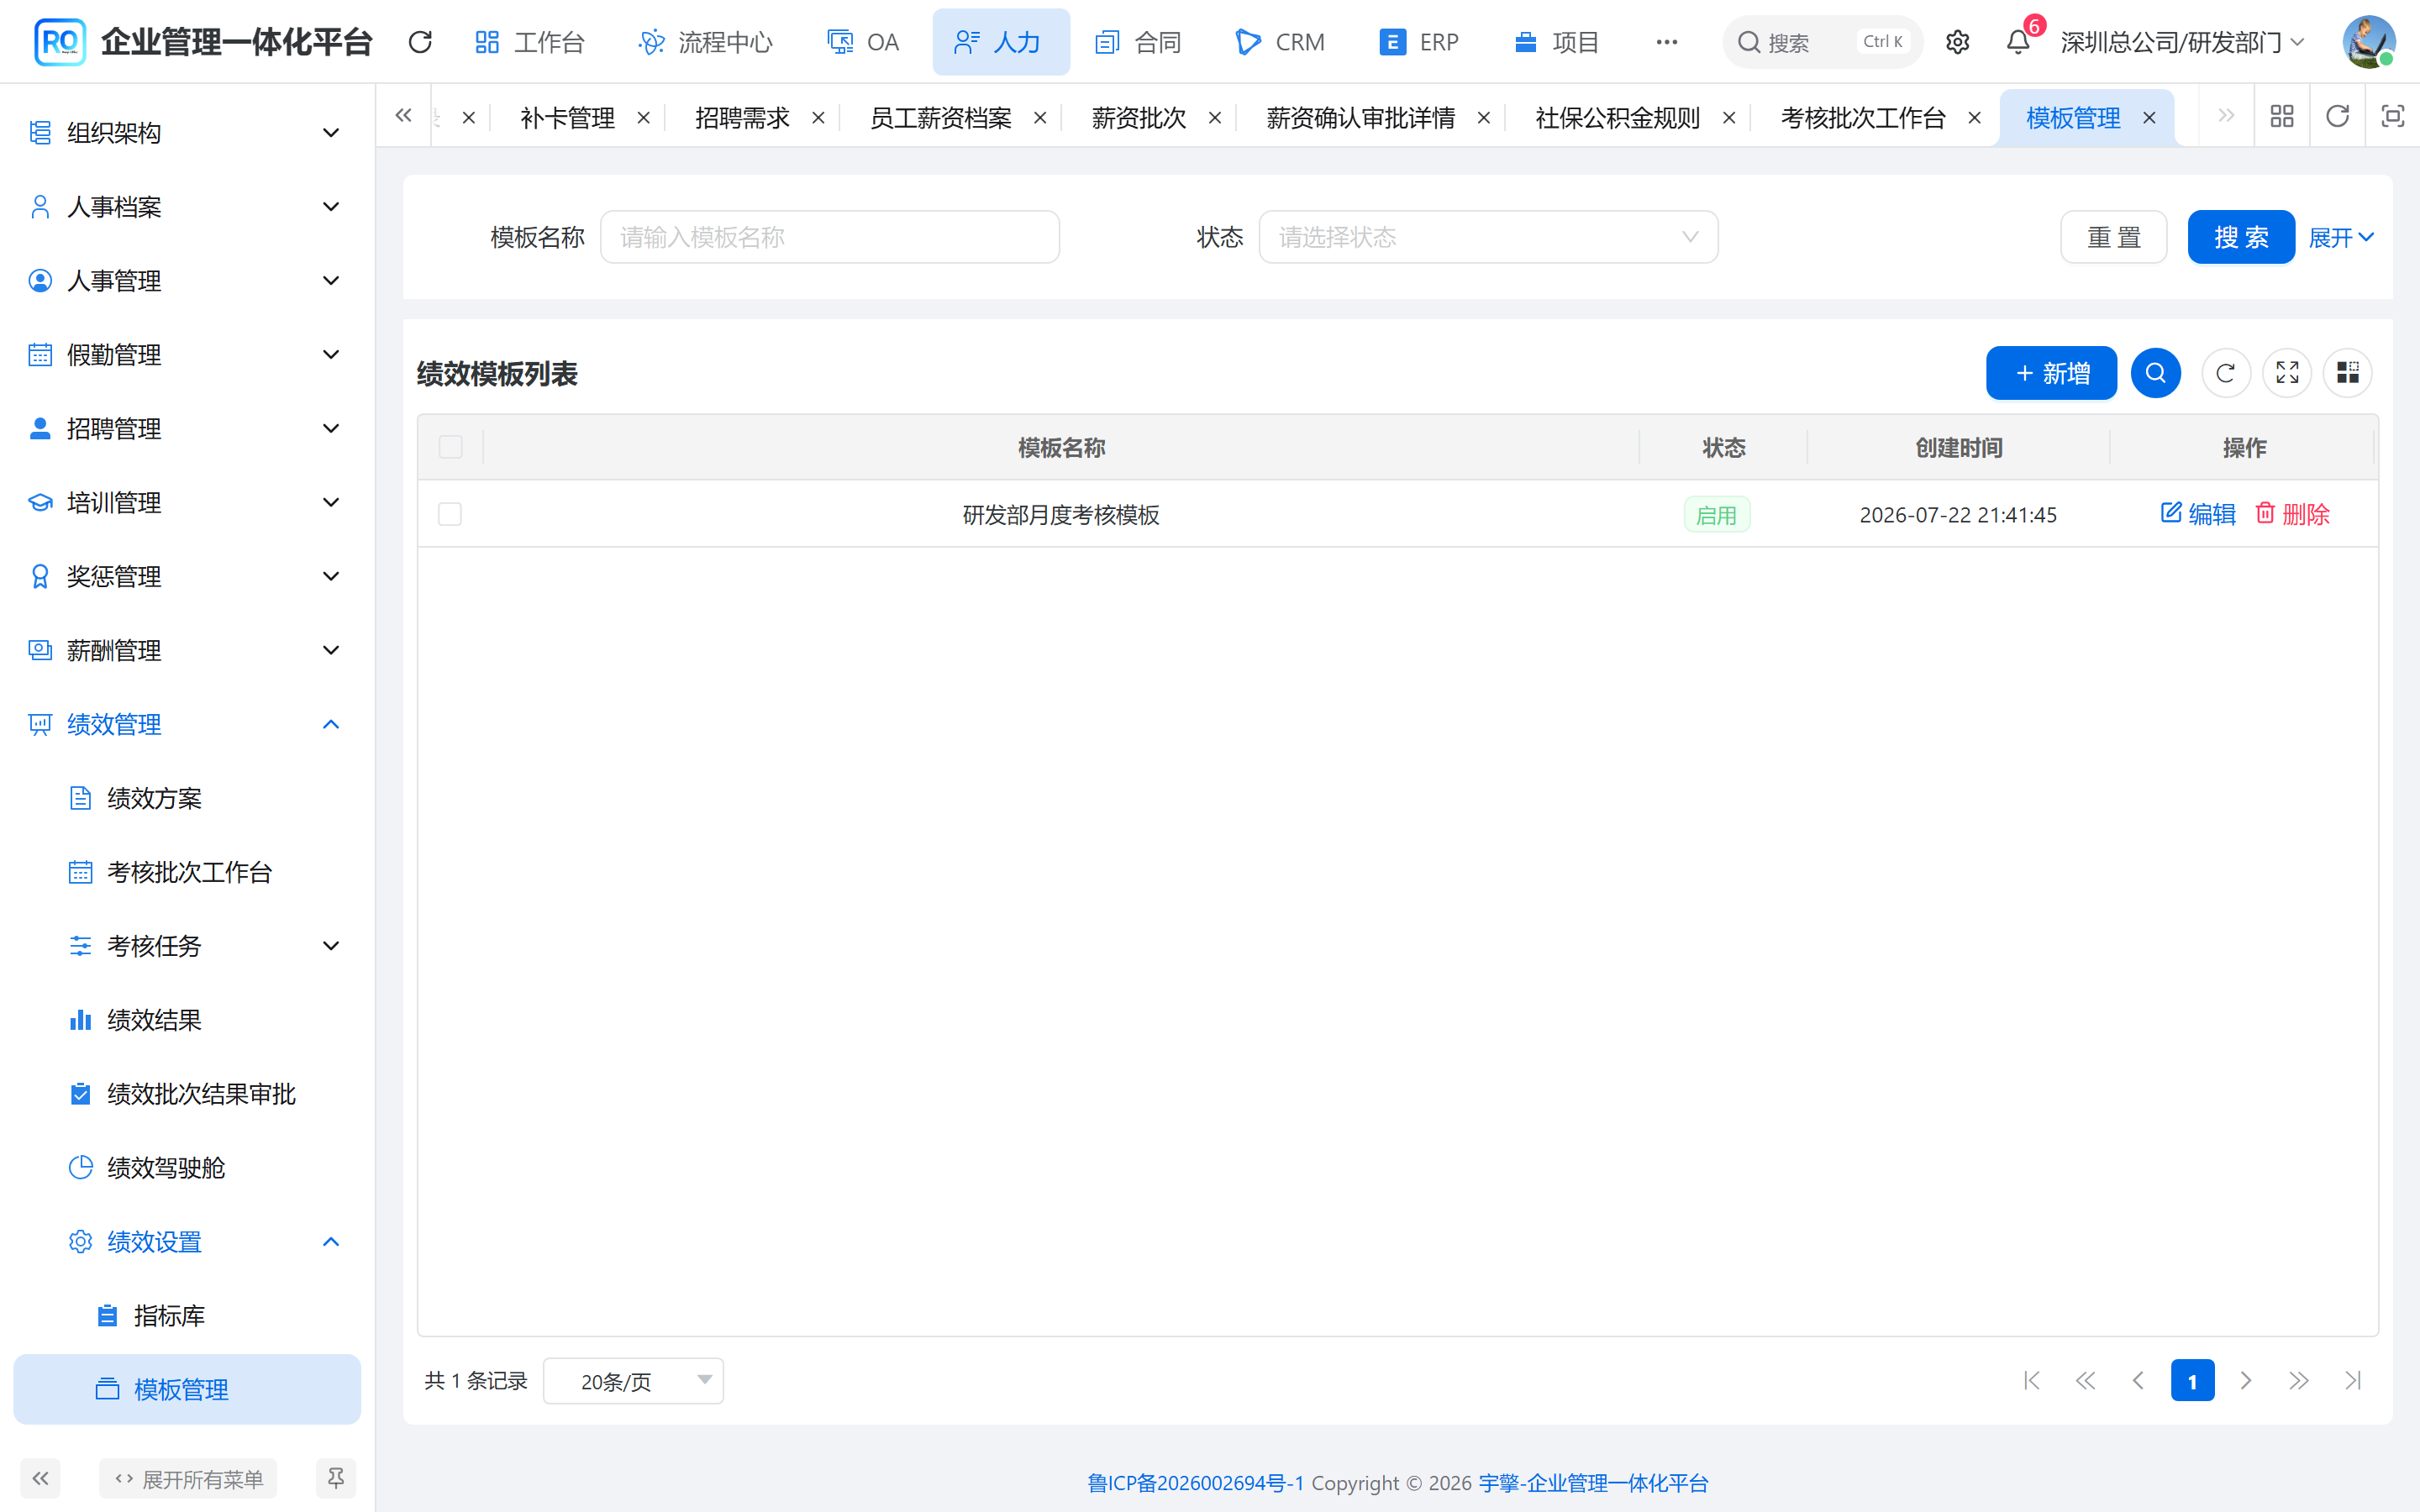Open 指标库 in the sidebar

[x=187, y=1316]
